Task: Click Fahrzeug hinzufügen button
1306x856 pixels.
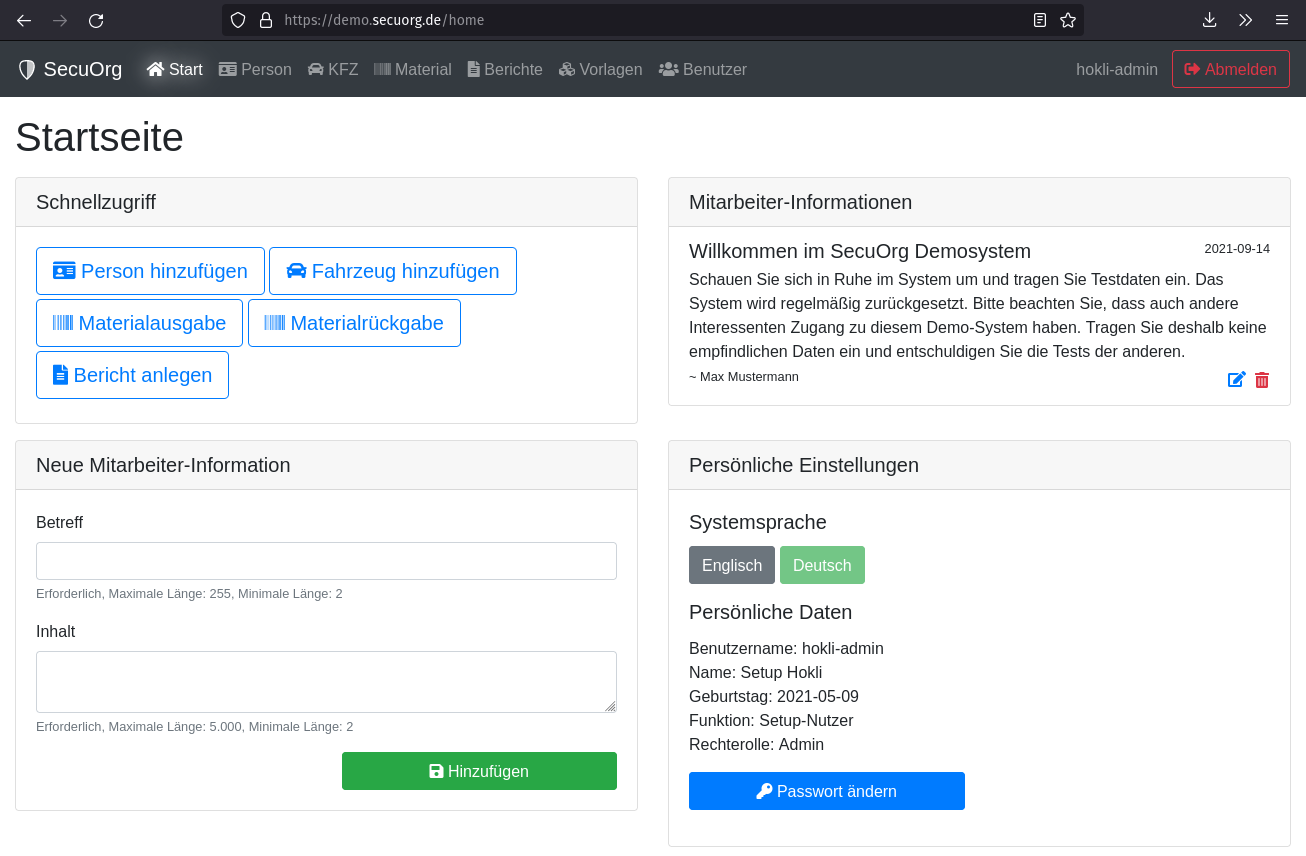Action: pos(393,271)
